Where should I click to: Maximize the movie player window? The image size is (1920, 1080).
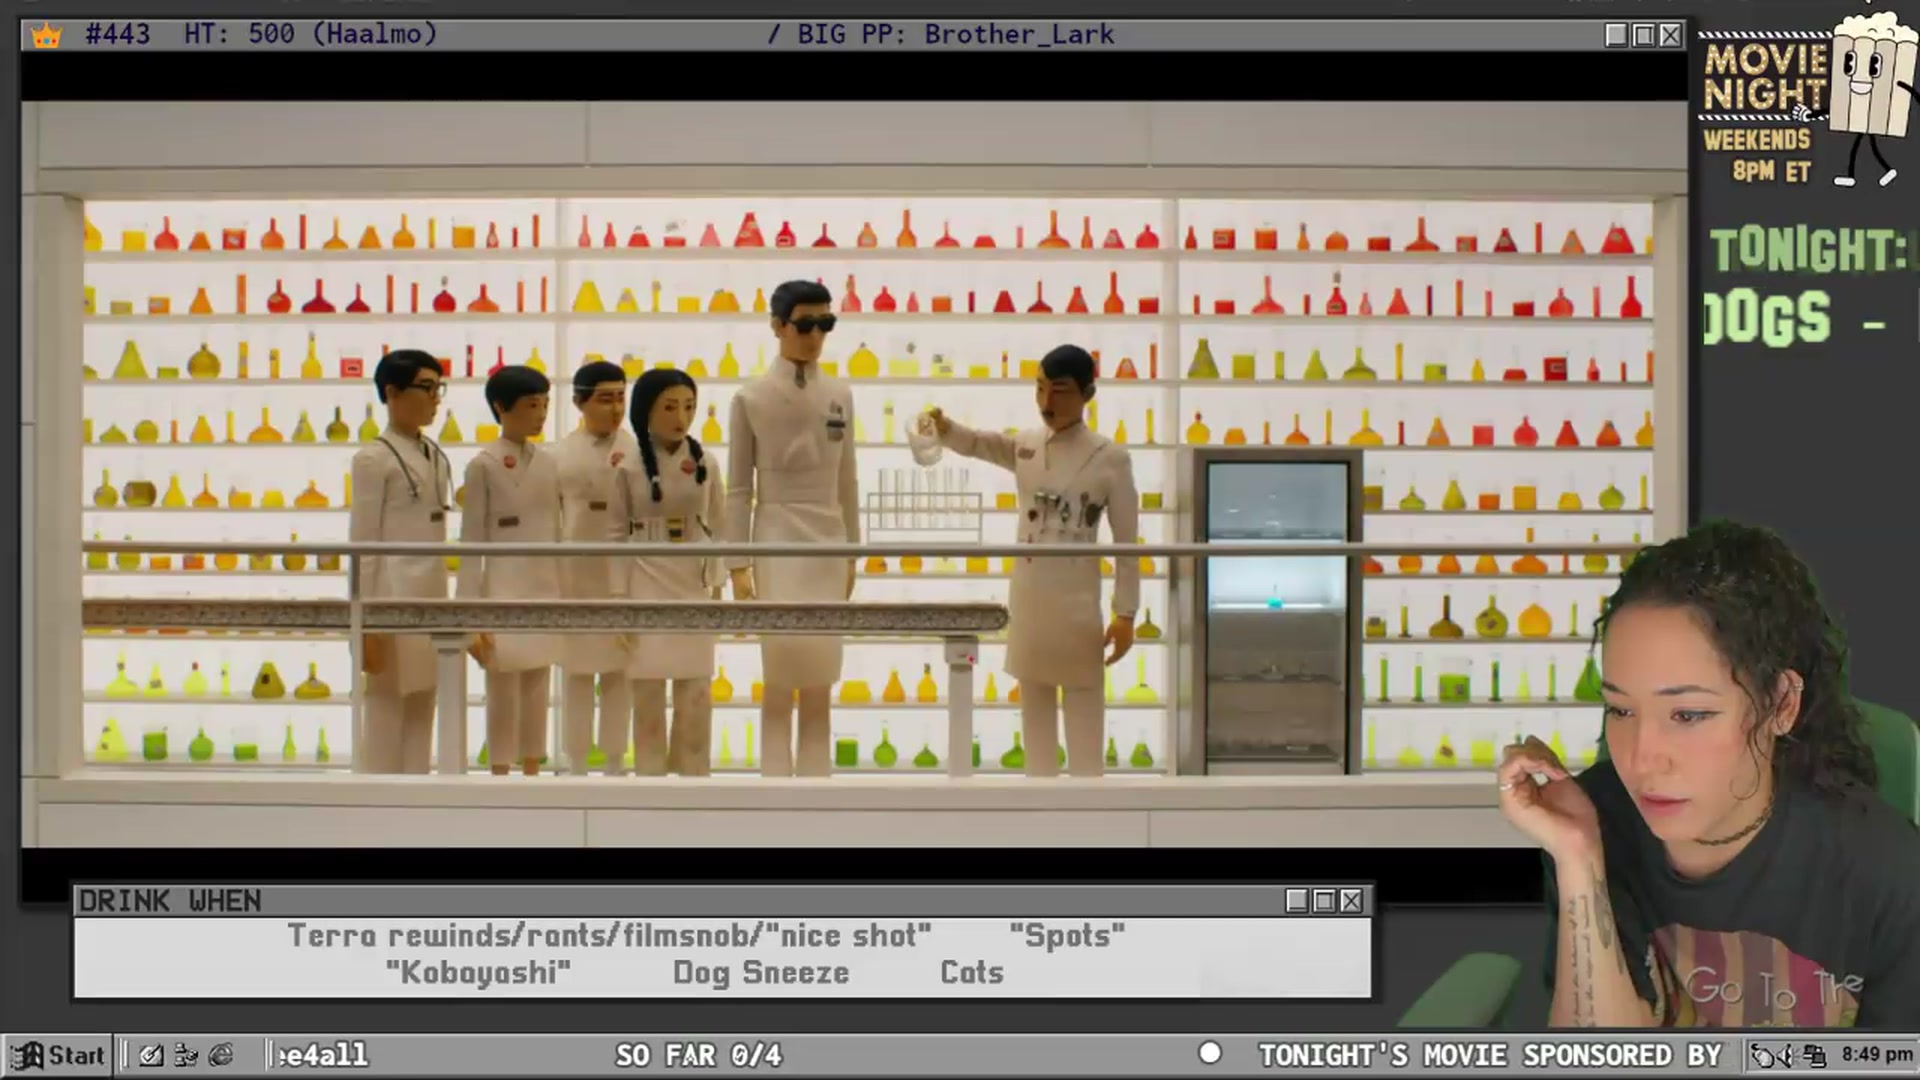point(1643,35)
